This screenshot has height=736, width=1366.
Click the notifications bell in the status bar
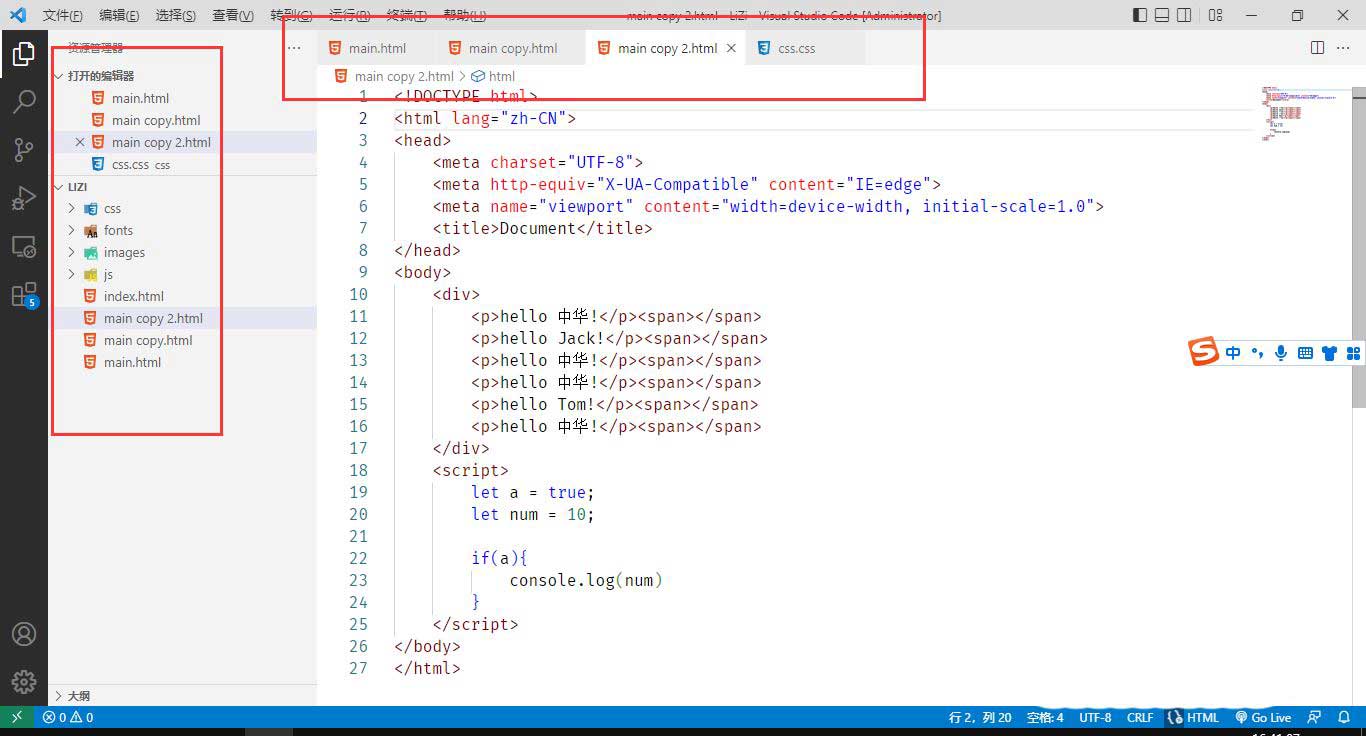point(1344,717)
